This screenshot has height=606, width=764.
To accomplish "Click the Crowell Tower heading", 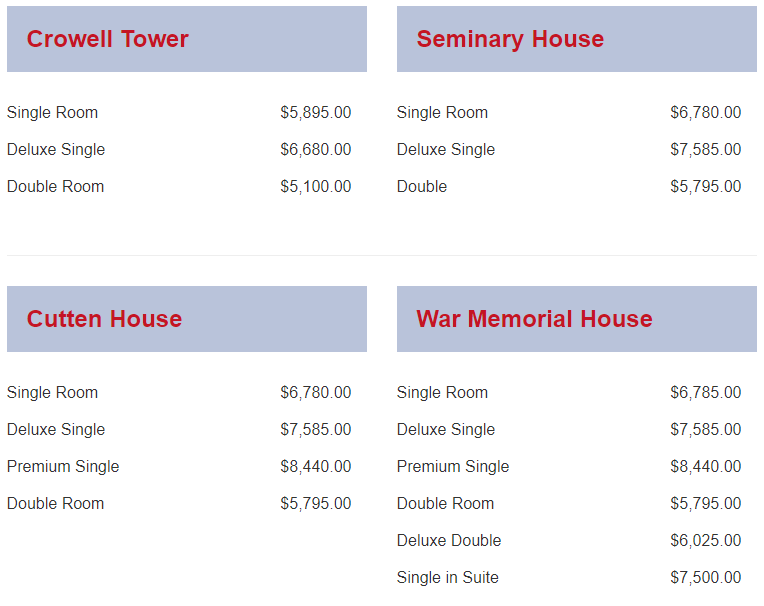I will click(x=108, y=39).
